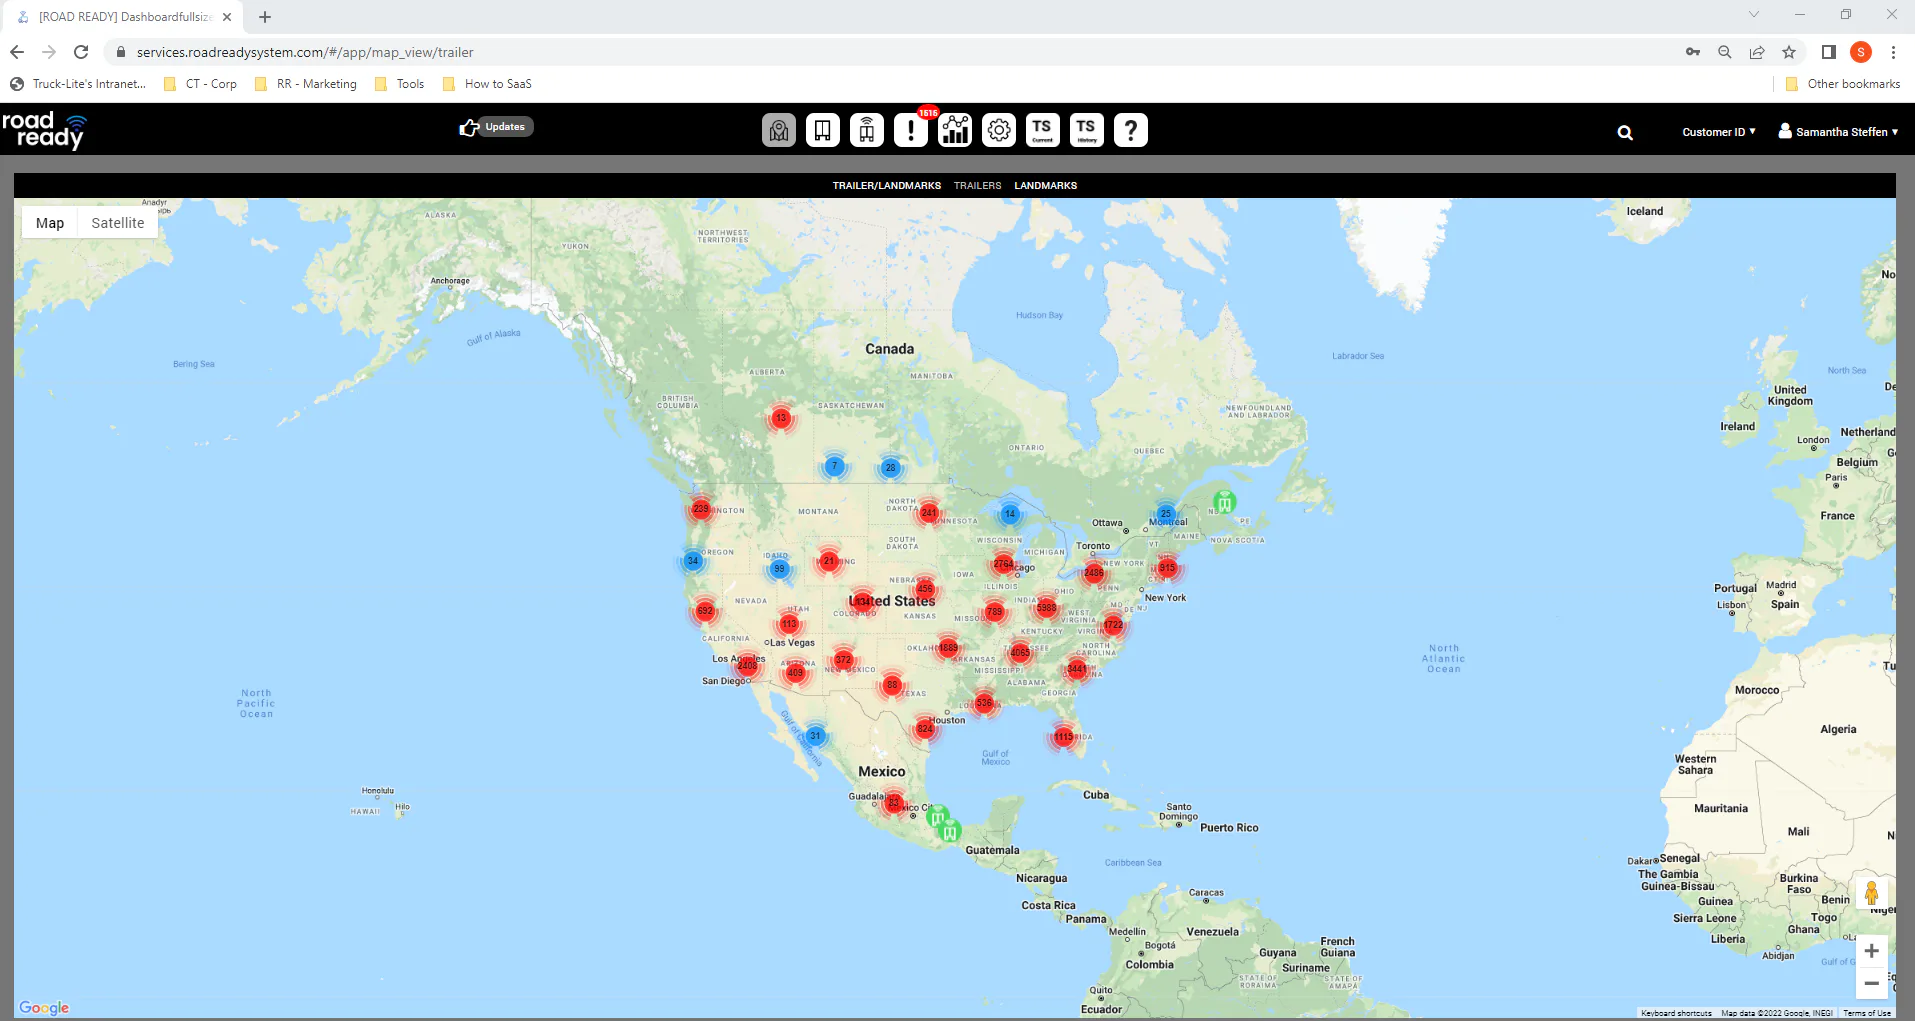Expand the Customer ID dropdown

click(x=1718, y=132)
